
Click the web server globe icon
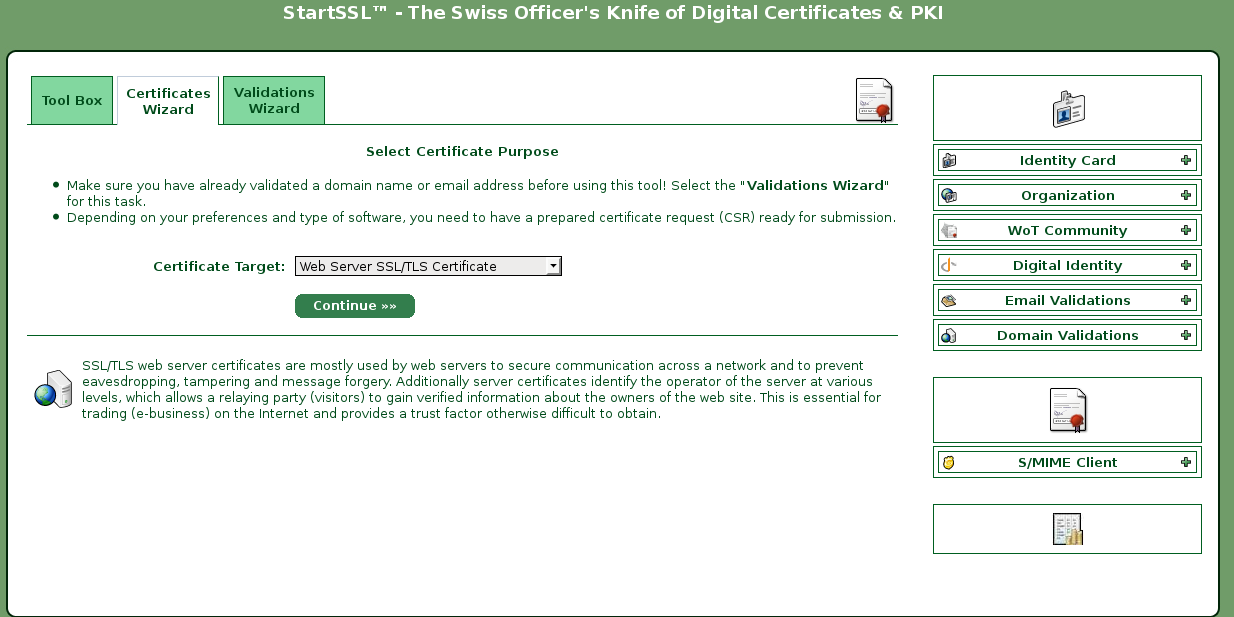pyautogui.click(x=52, y=388)
